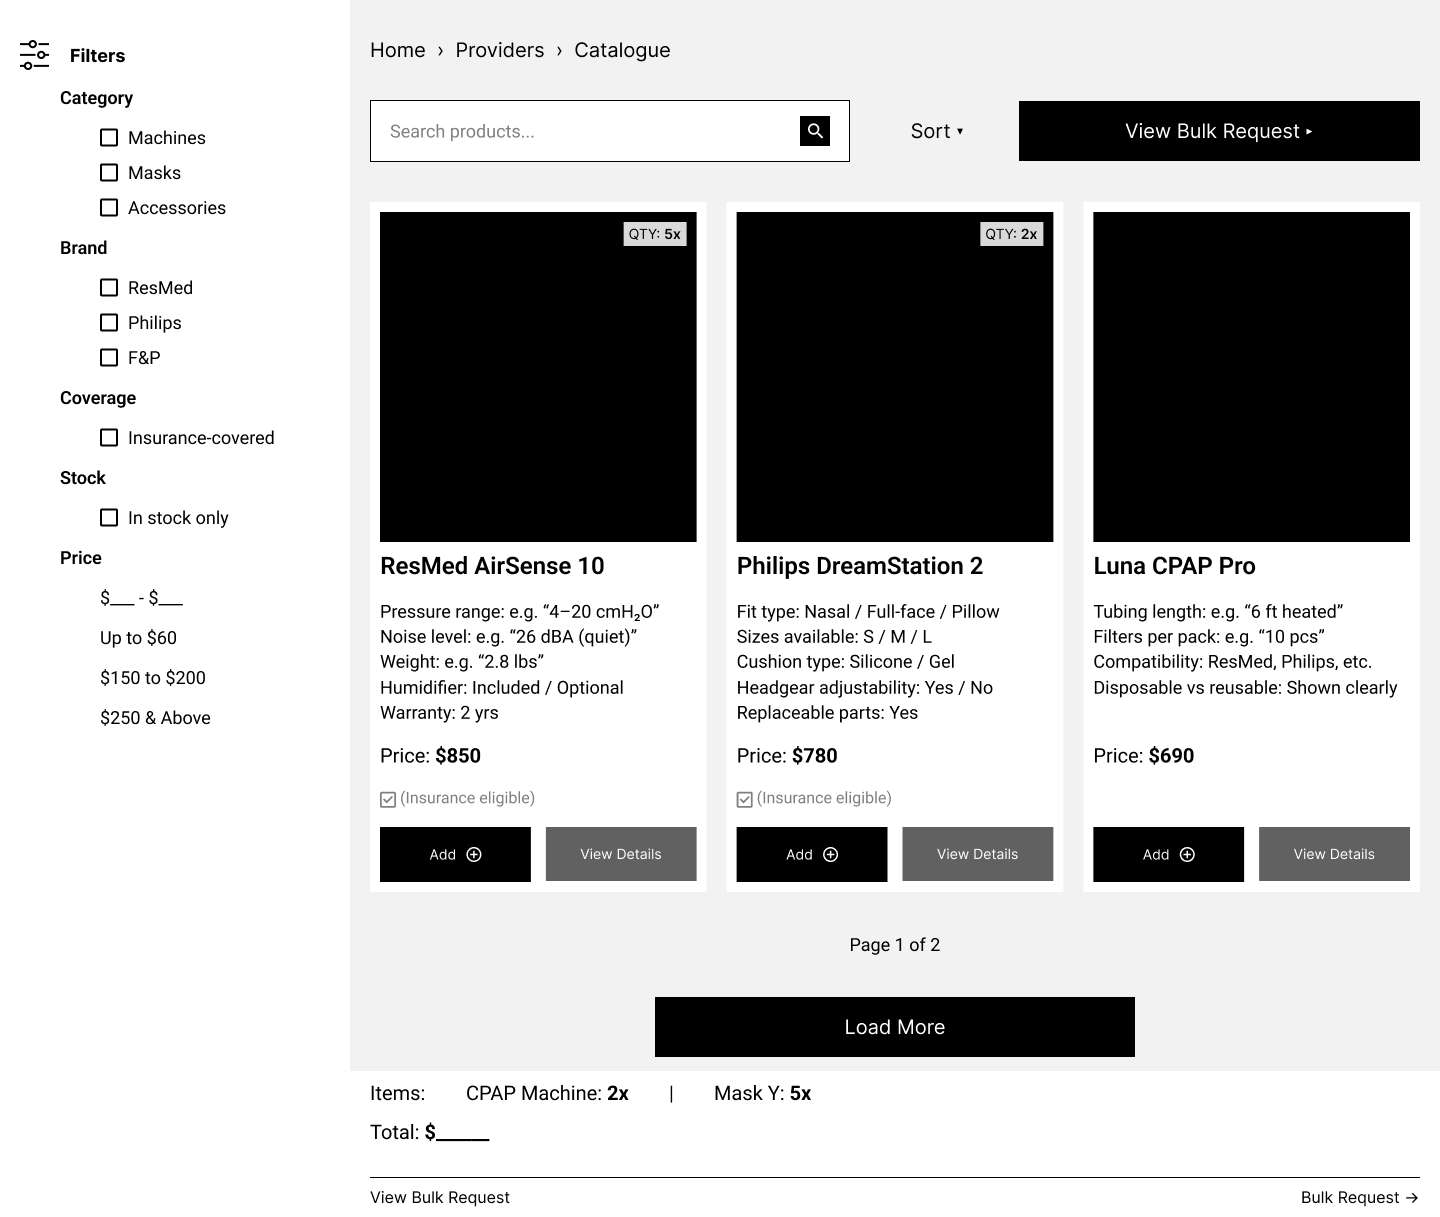Focus the Search products input field

(x=610, y=131)
